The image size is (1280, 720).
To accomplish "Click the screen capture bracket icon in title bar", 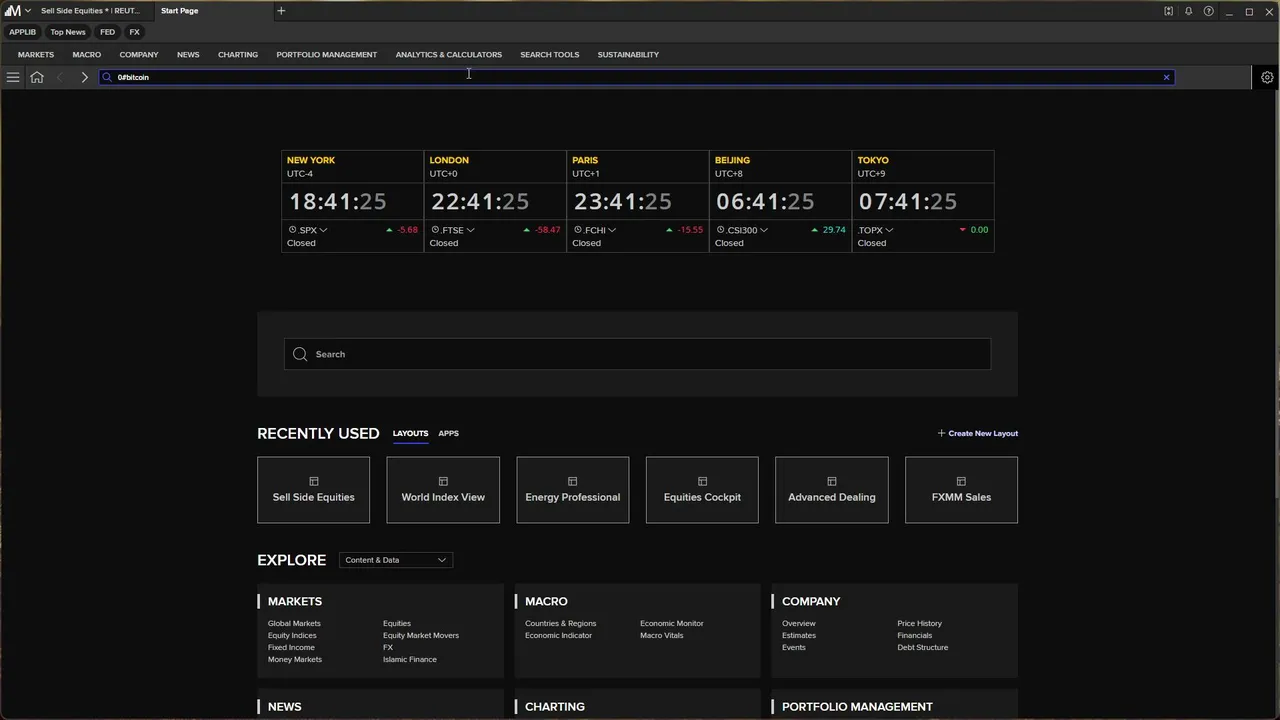I will pyautogui.click(x=1168, y=11).
